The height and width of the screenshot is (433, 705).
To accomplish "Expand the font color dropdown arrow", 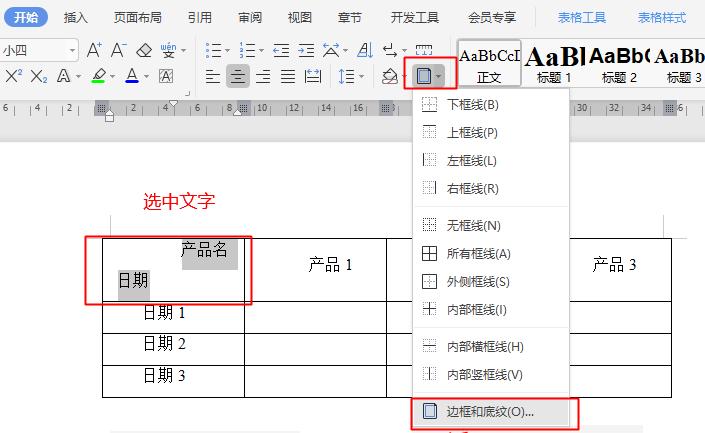I will (146, 76).
